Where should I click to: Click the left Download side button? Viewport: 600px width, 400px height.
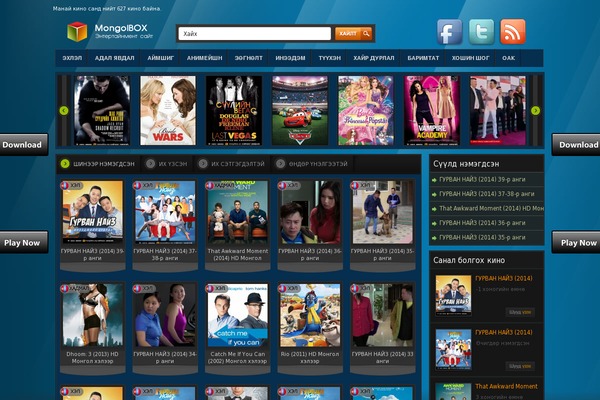[24, 145]
